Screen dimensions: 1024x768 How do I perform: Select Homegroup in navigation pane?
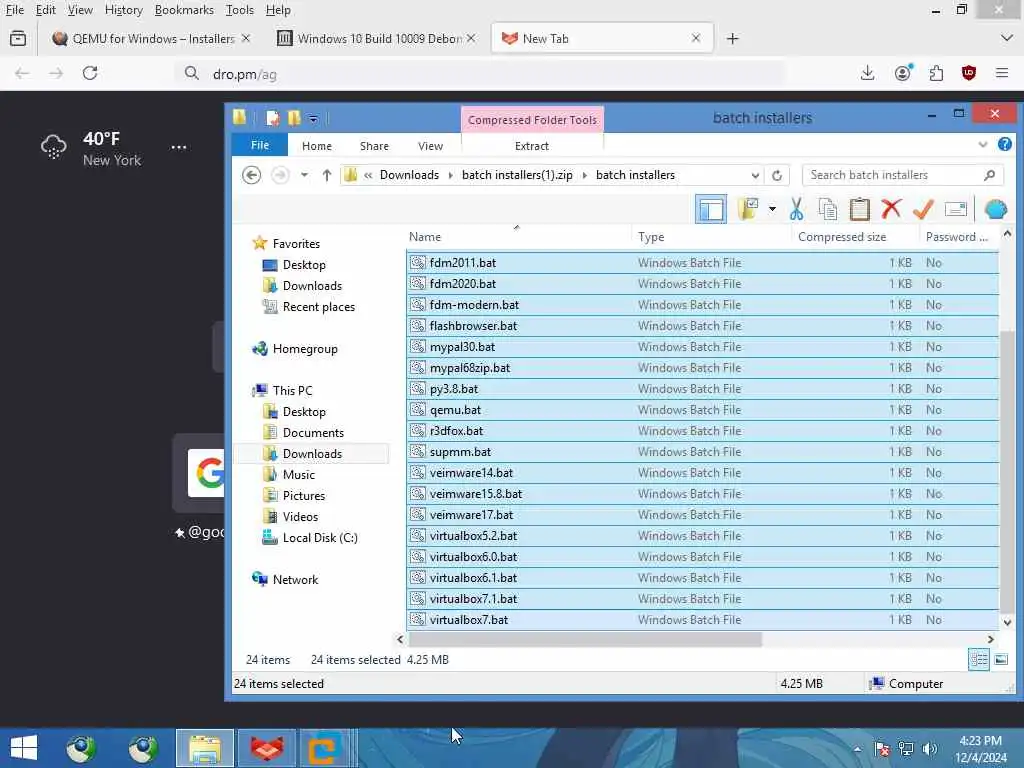click(x=305, y=349)
